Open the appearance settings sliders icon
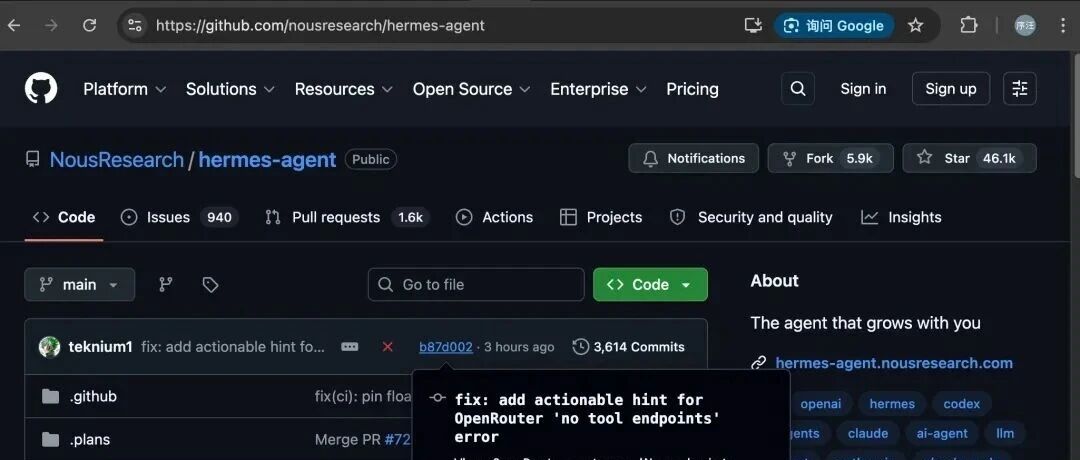Screen dimensions: 1080x460 (1019, 89)
